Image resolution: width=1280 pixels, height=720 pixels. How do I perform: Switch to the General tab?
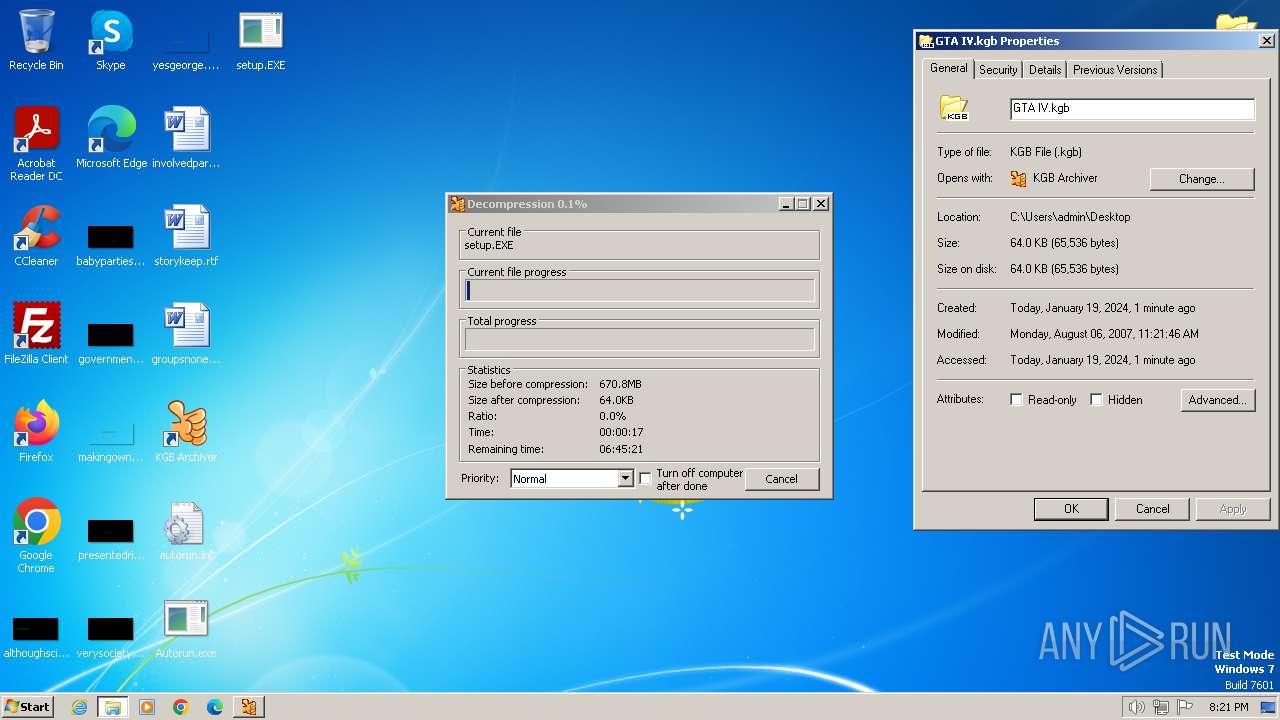pyautogui.click(x=948, y=68)
